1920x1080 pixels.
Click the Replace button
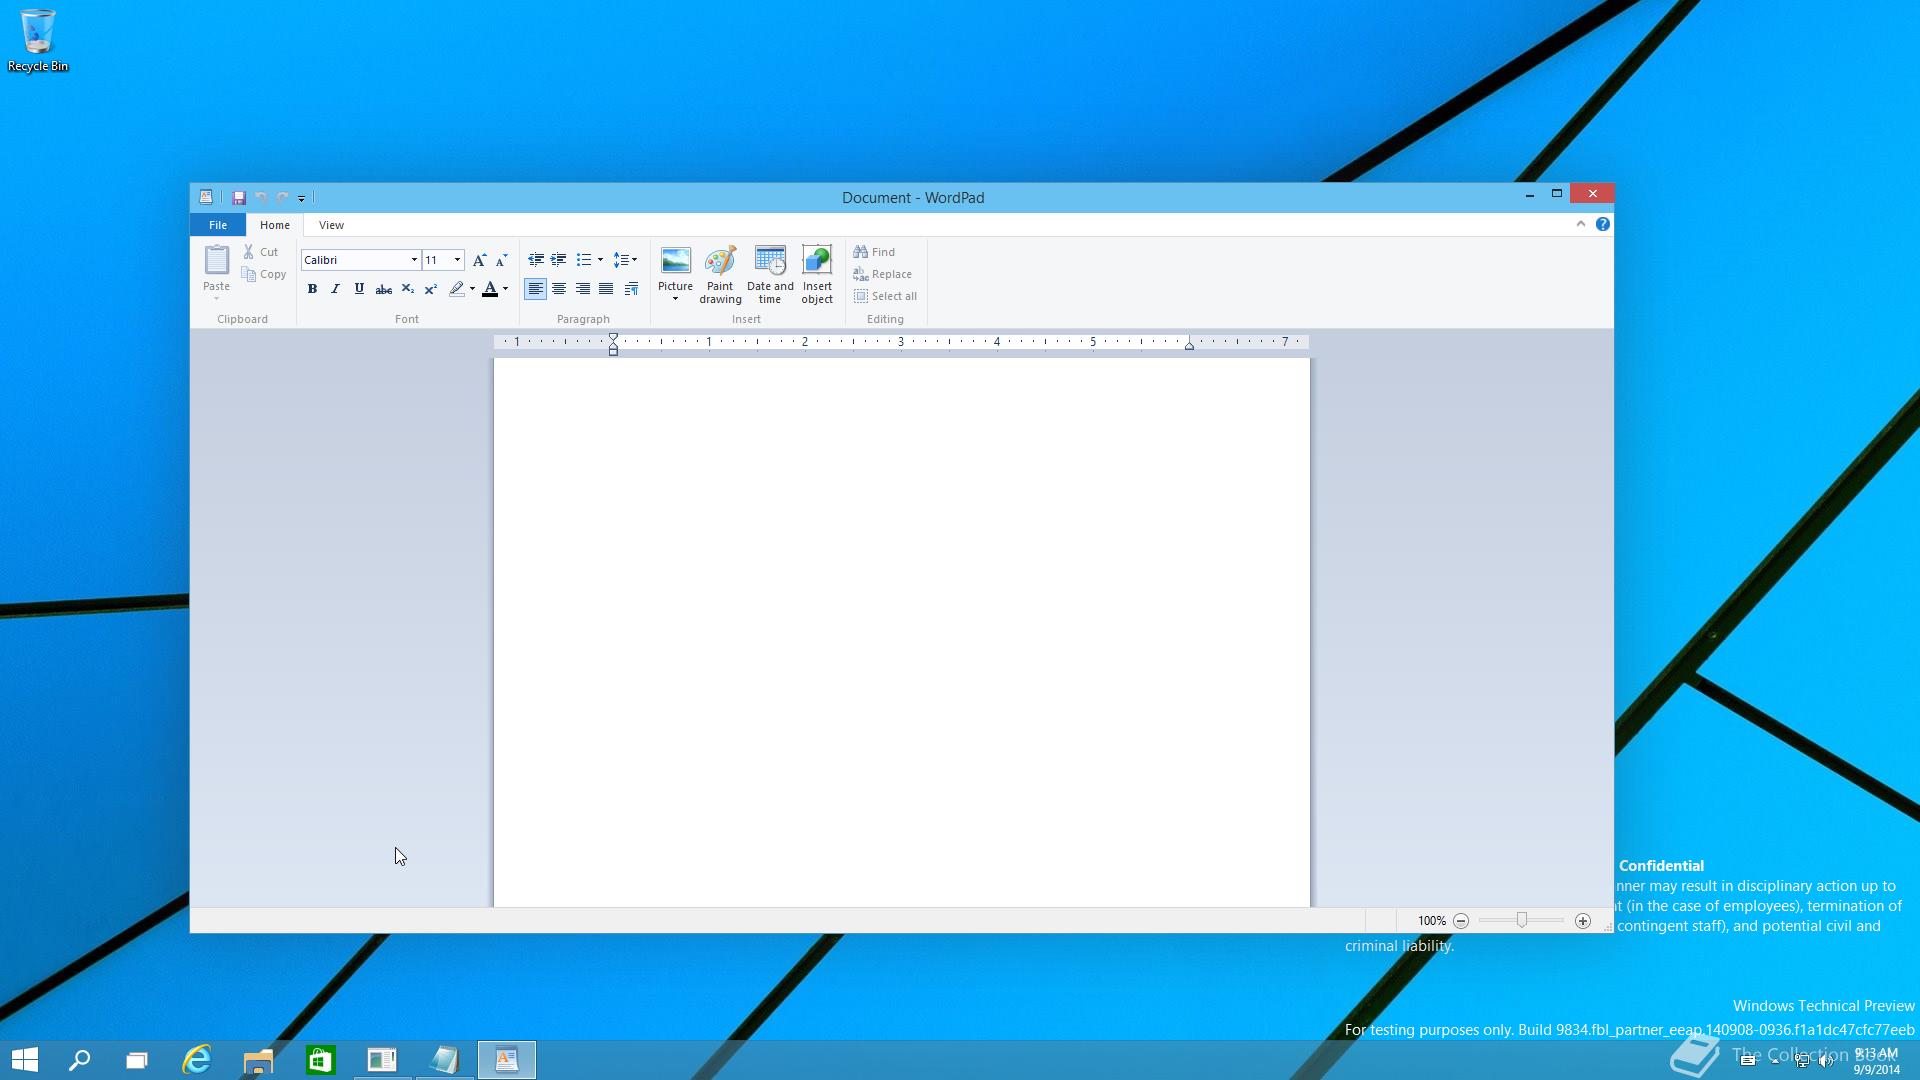coord(883,274)
